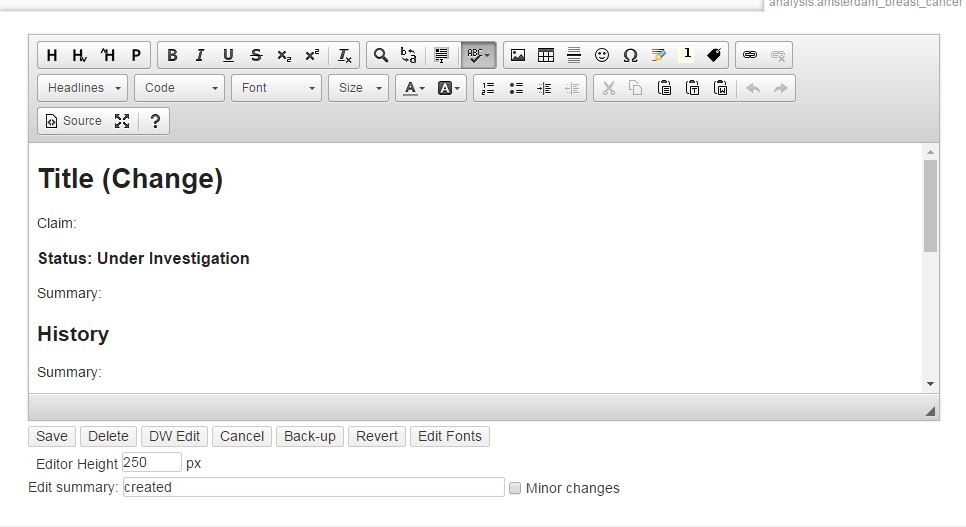
Task: Insert a hyperlink
Action: [x=750, y=55]
